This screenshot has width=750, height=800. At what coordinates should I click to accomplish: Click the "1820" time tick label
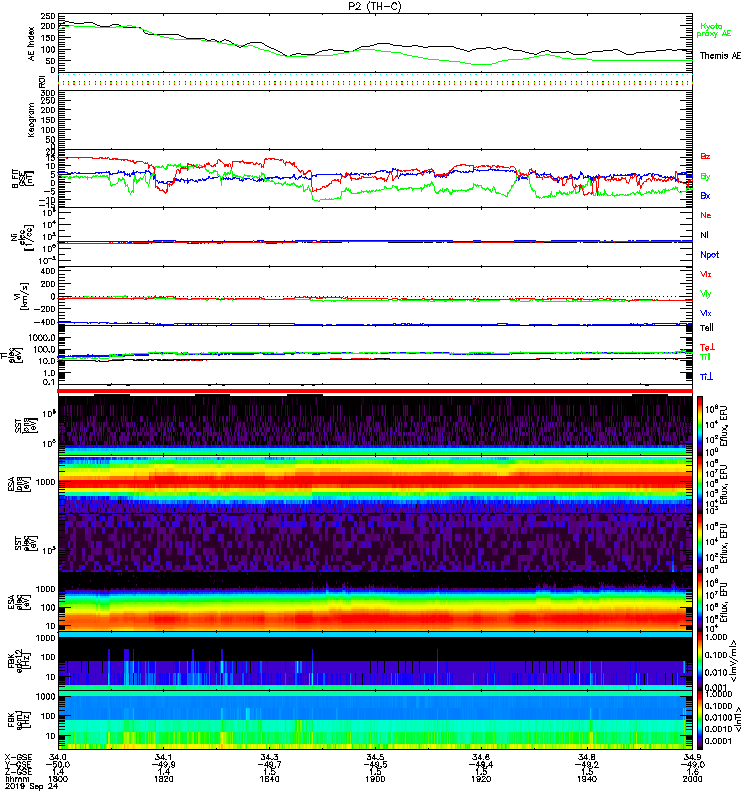163,779
